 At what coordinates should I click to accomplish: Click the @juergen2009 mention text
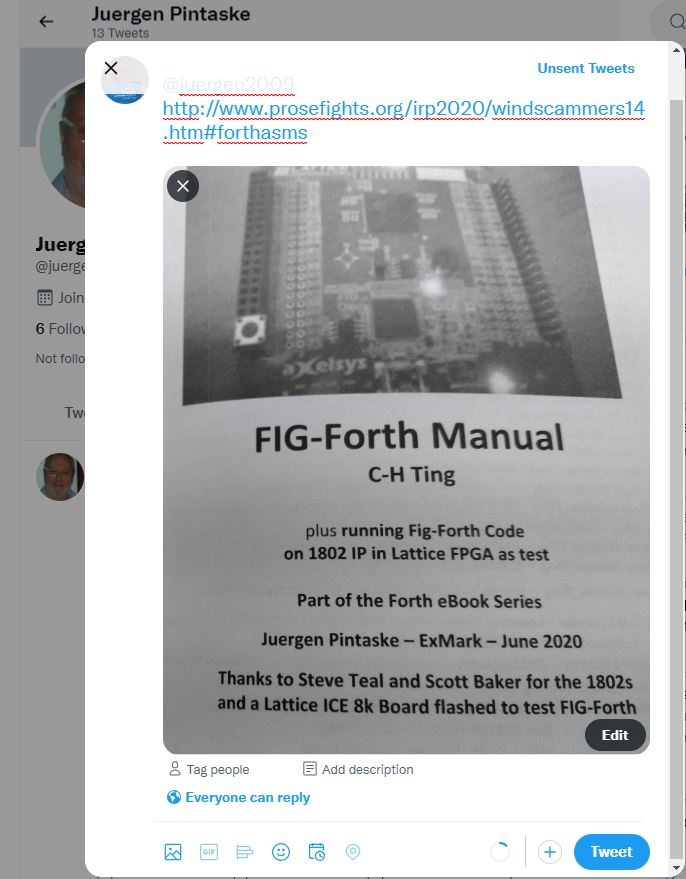(x=228, y=84)
